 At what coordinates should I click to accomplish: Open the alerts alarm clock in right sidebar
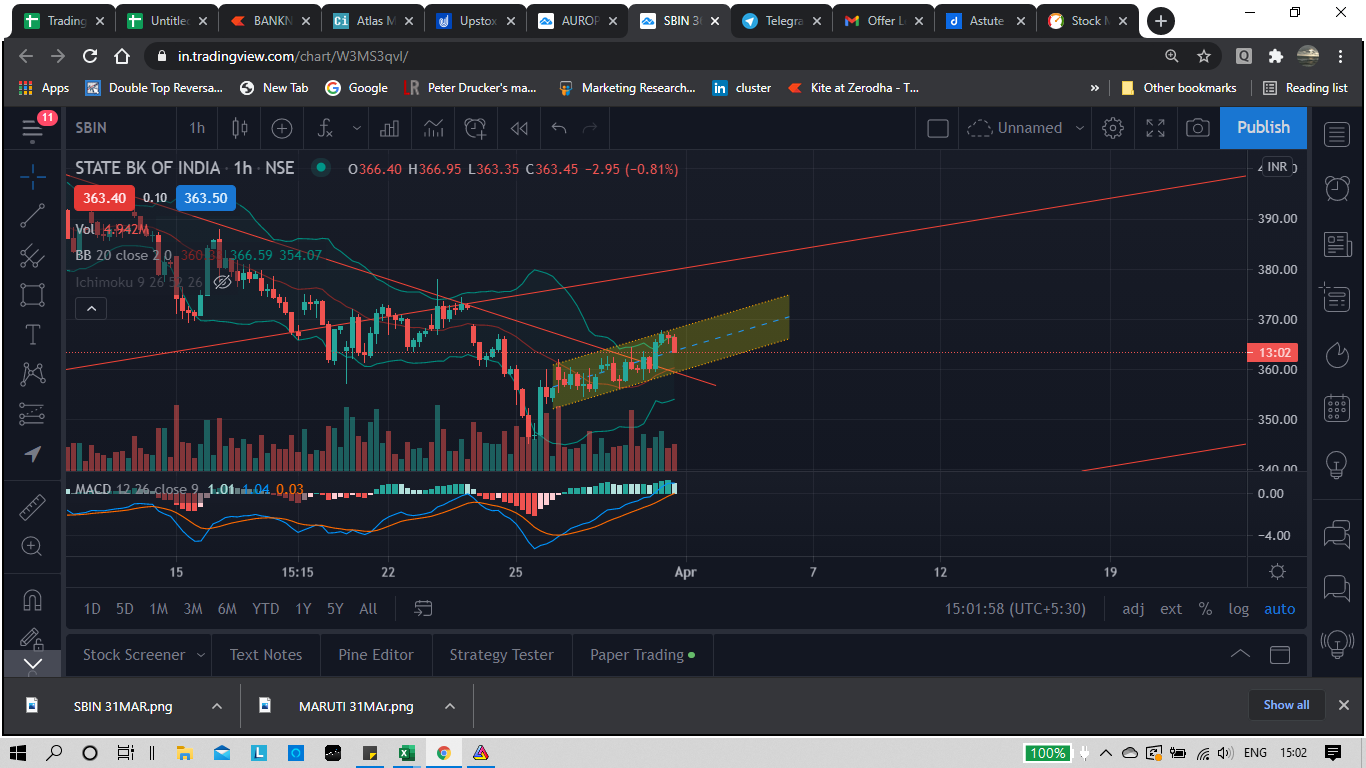pos(1337,188)
